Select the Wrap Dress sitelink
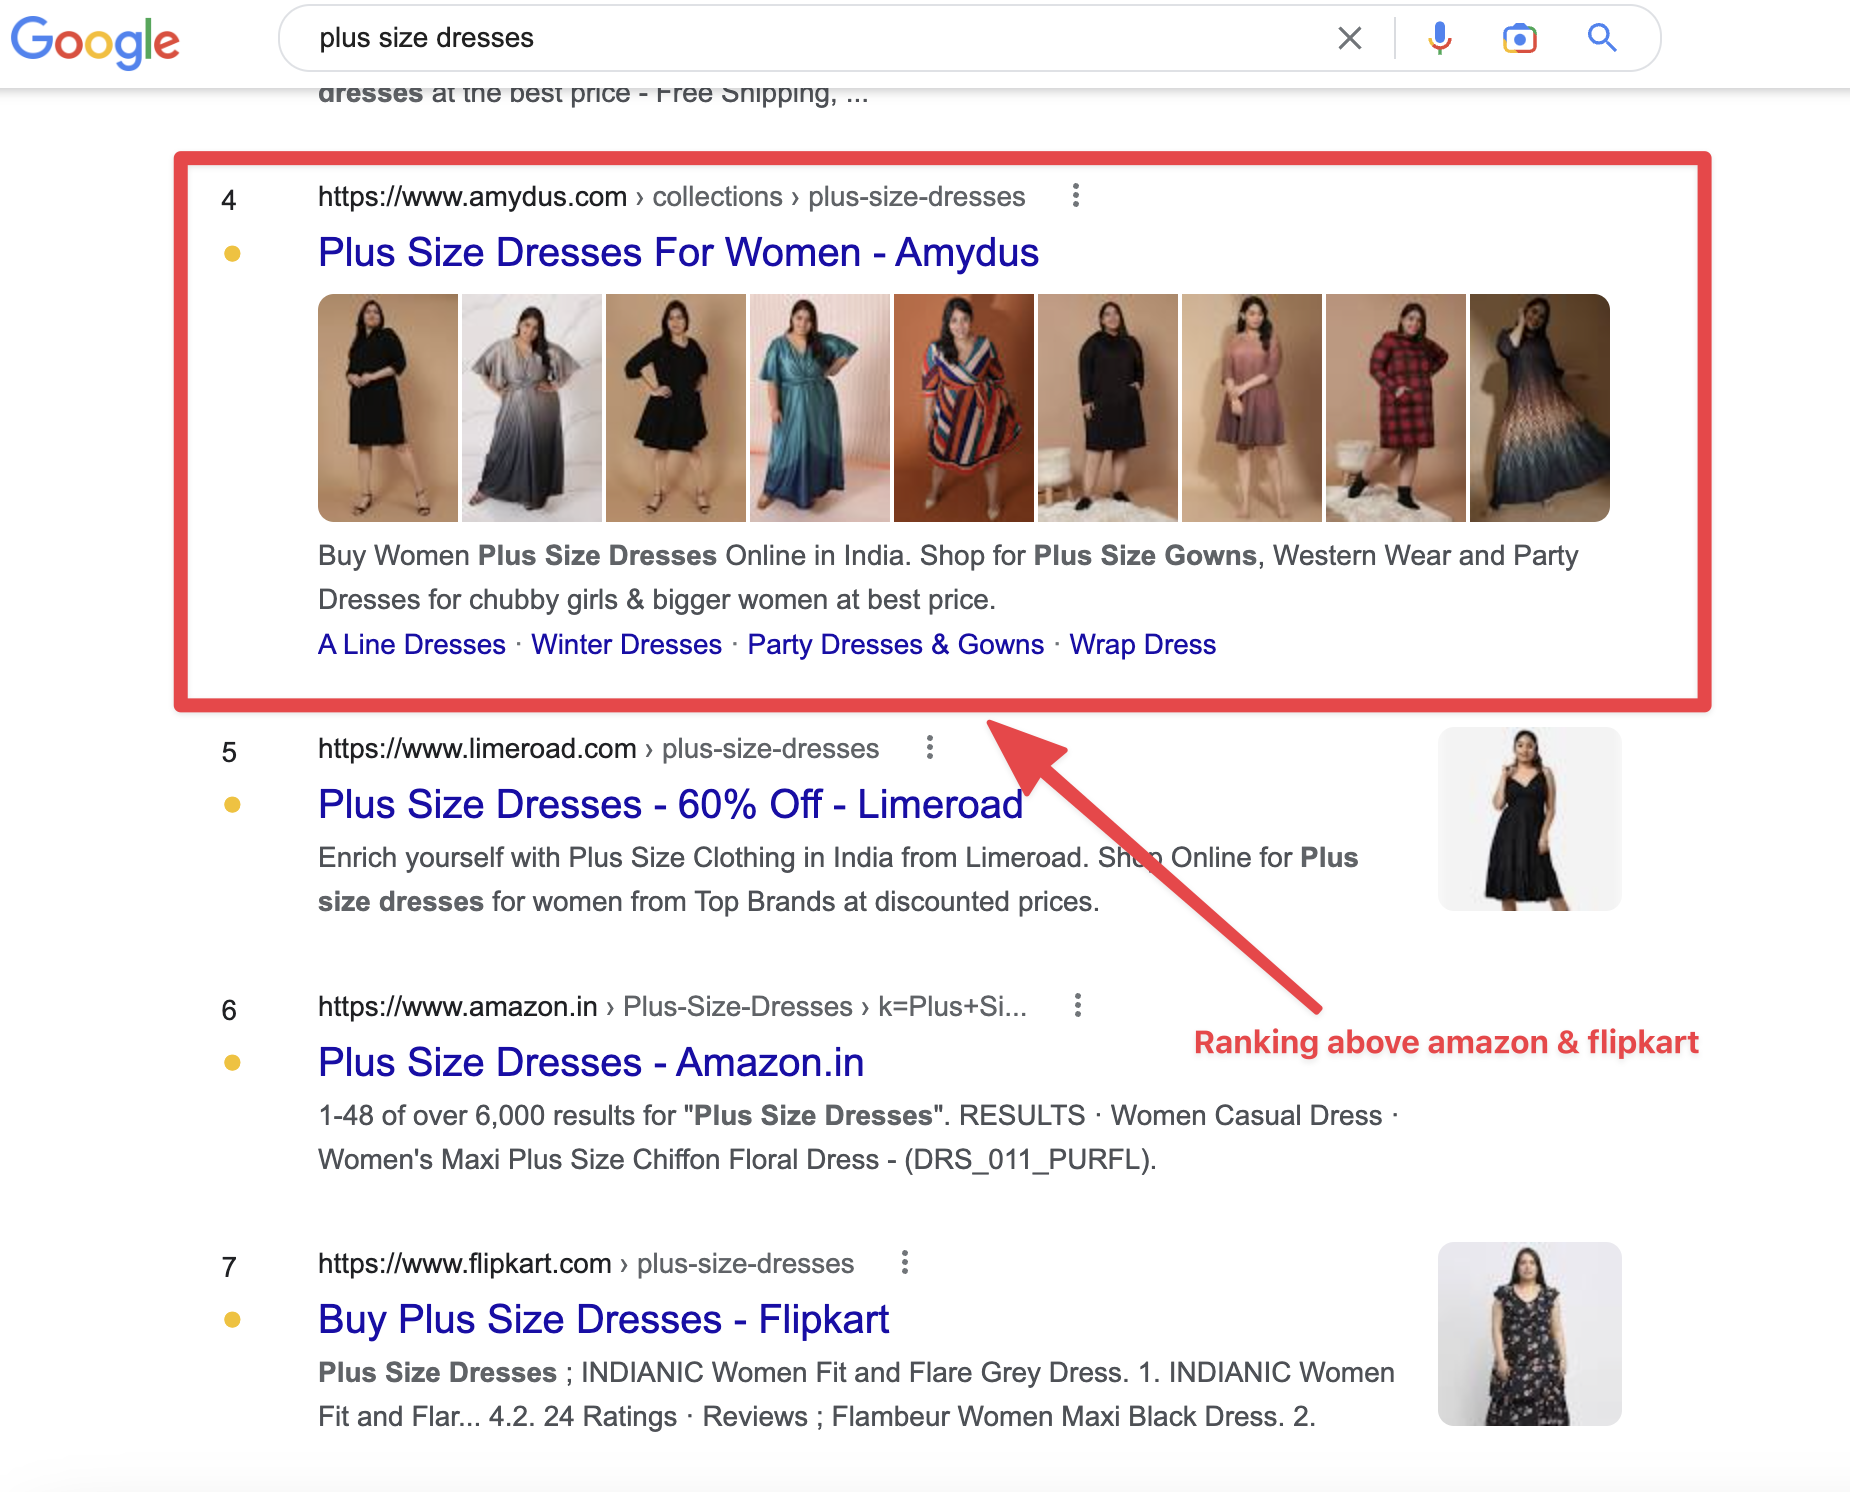Screen dimensions: 1850x1492 tap(1142, 645)
